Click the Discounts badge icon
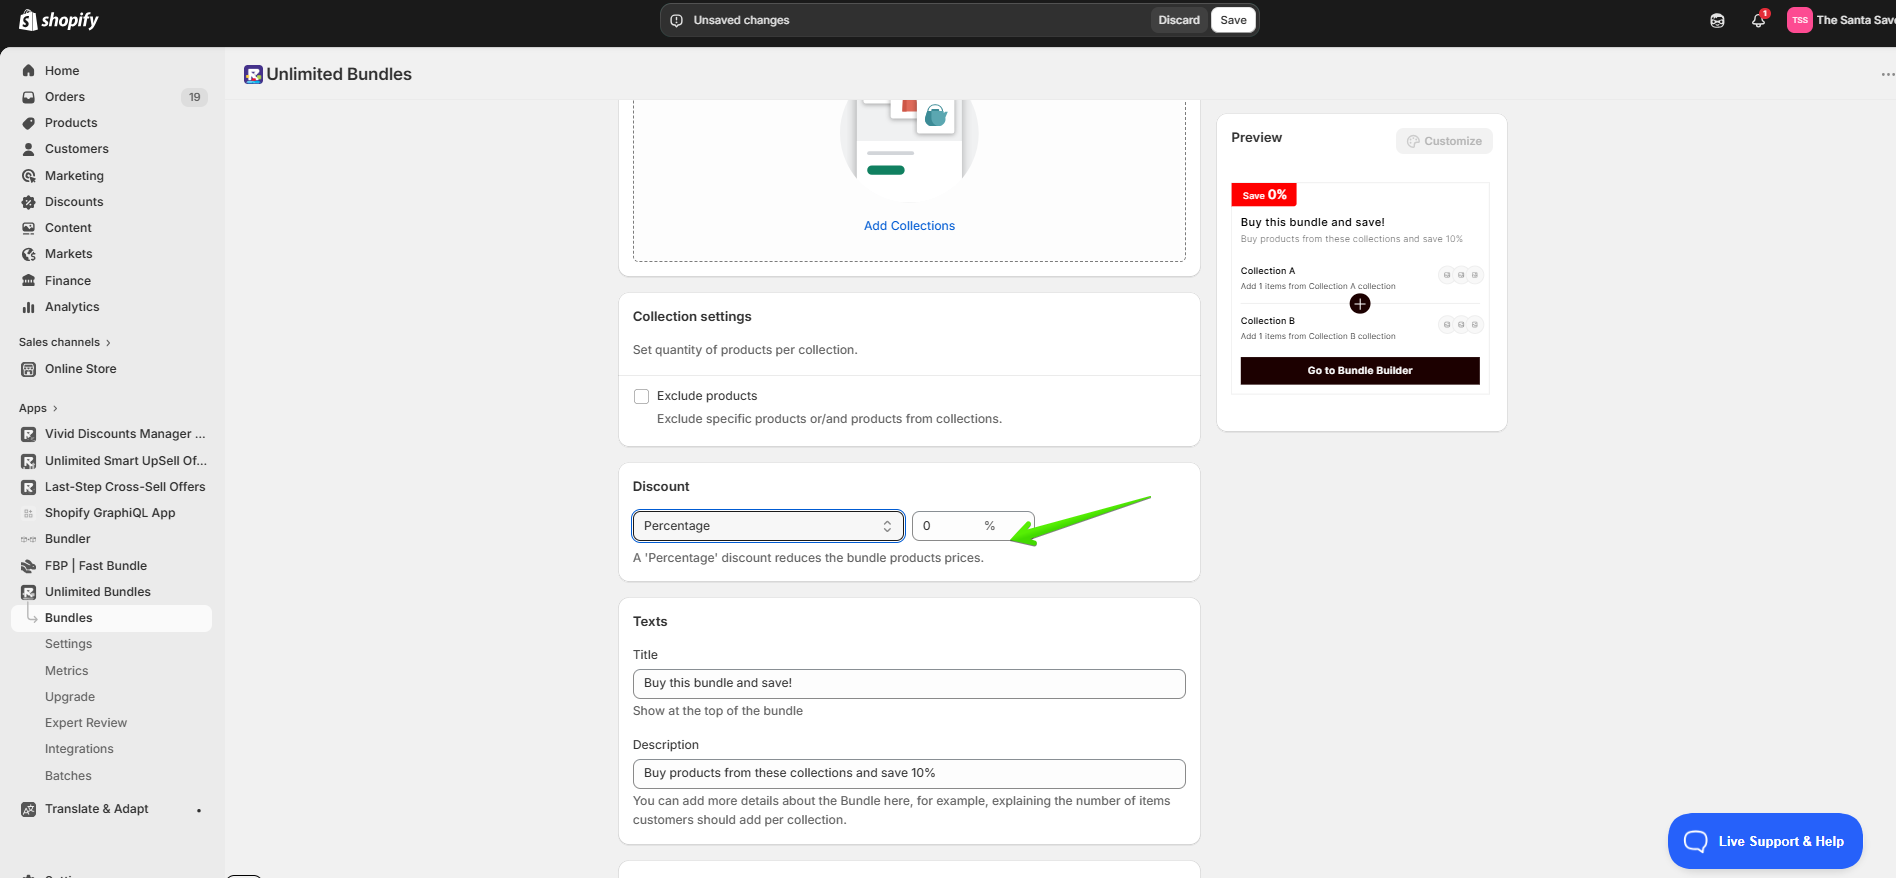This screenshot has width=1896, height=878. tap(29, 202)
